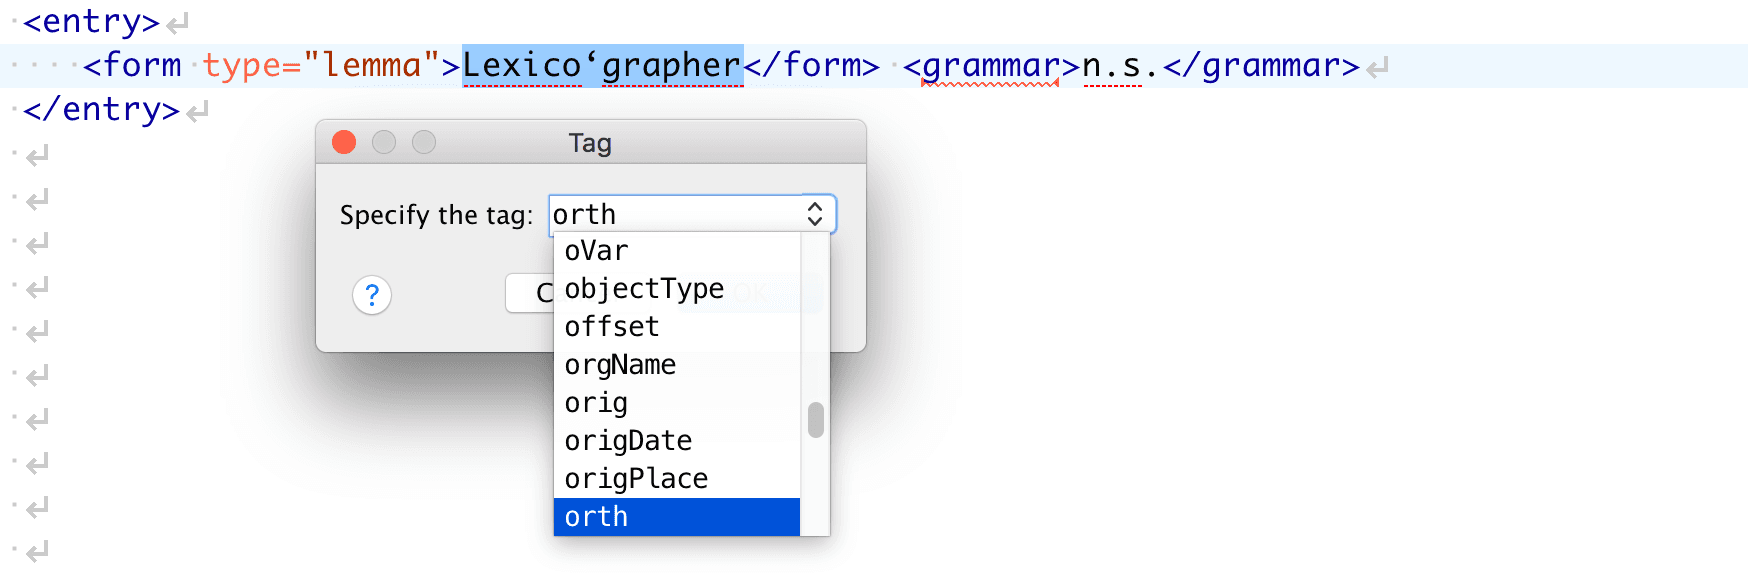
Task: Choose orig tag option
Action: [677, 403]
